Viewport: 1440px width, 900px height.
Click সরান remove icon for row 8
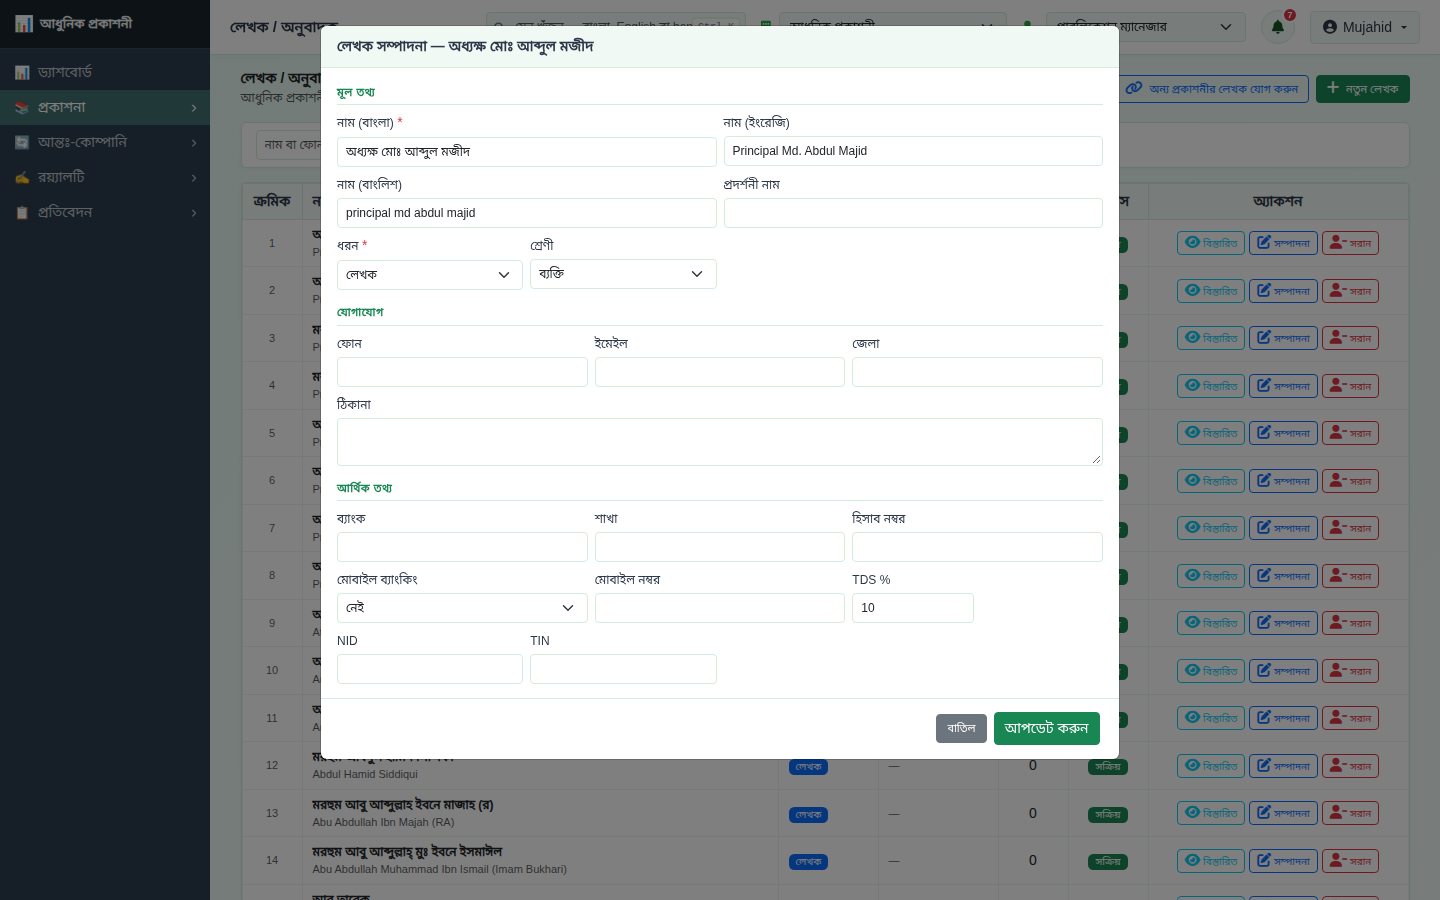point(1350,576)
